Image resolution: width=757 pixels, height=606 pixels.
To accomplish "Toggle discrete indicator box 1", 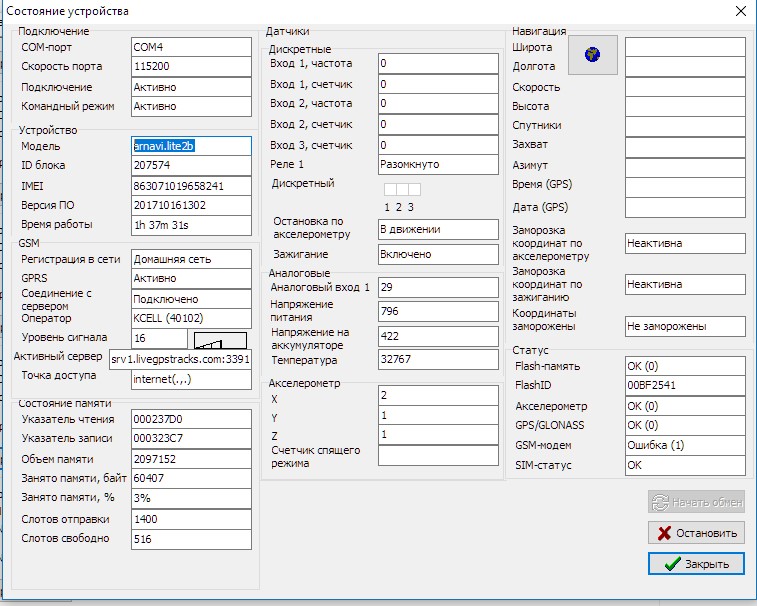I will pos(391,189).
